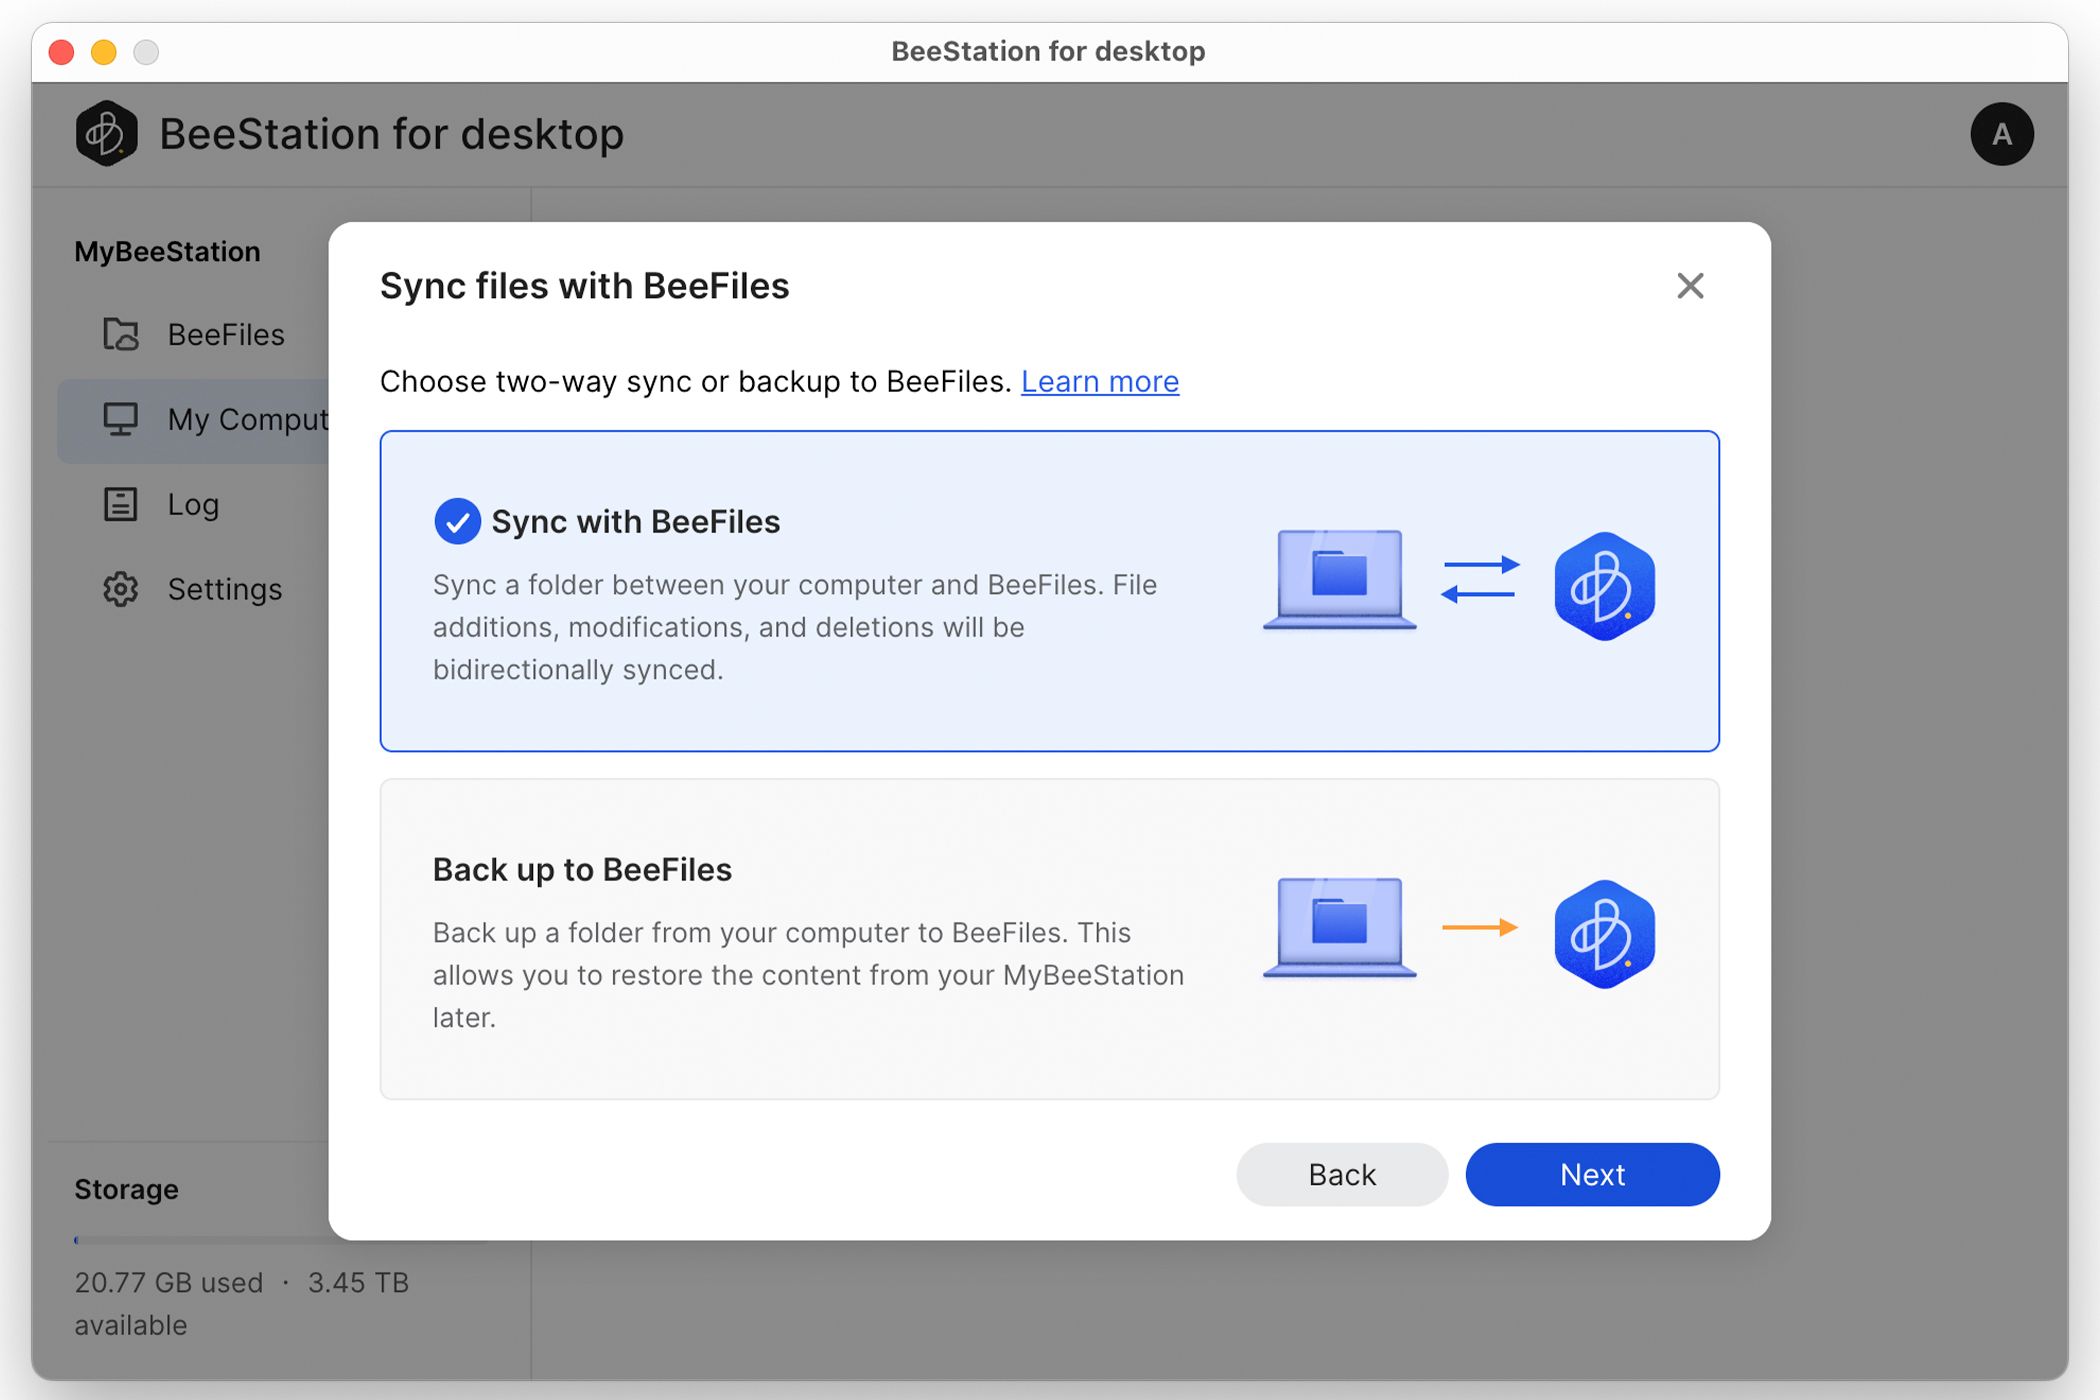Click the My Computer monitor icon
This screenshot has width=2100, height=1400.
(x=121, y=419)
